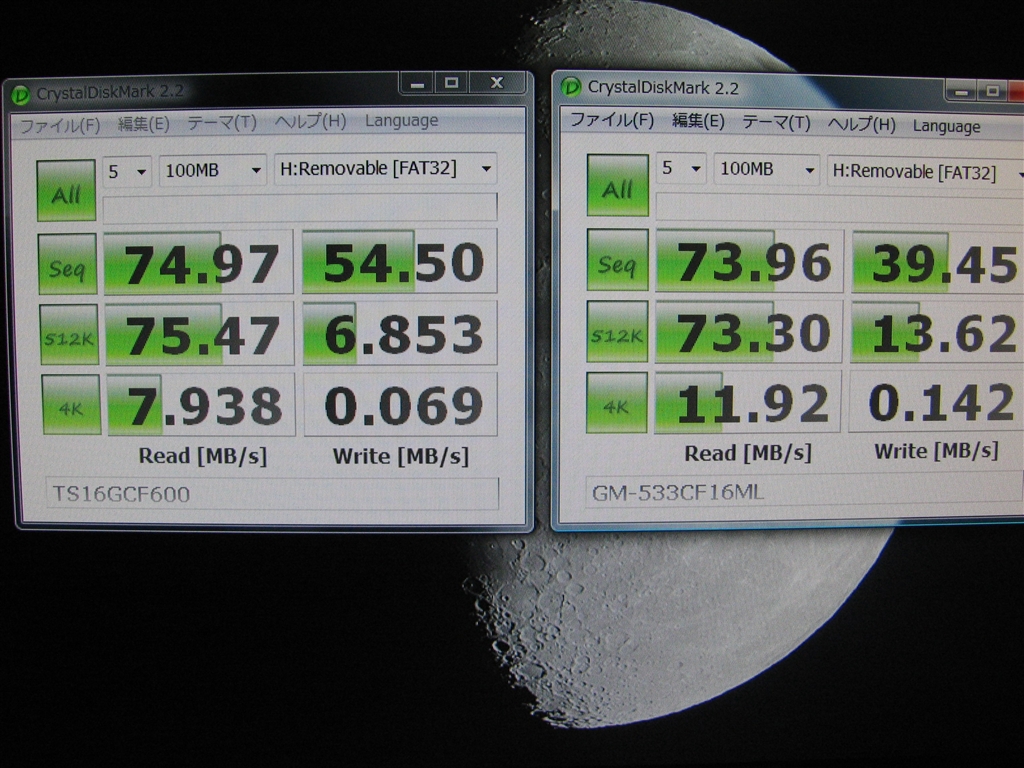Click the Seq read value 74.97
Screen dimensions: 1024x768
pyautogui.click(x=199, y=263)
